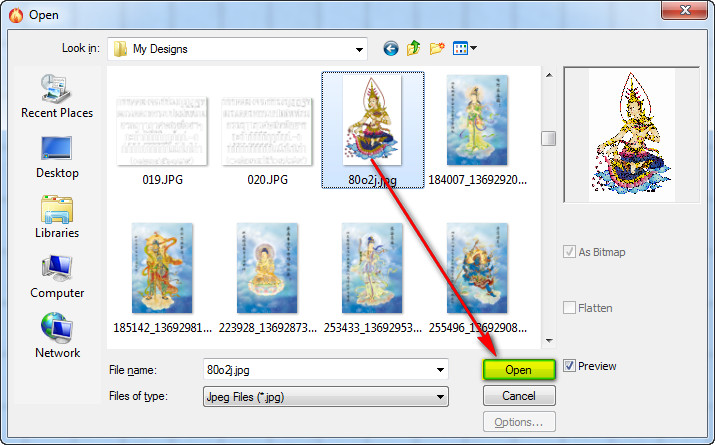Click the 185142_13692981... file name label
The height and width of the screenshot is (445, 715).
(x=162, y=328)
